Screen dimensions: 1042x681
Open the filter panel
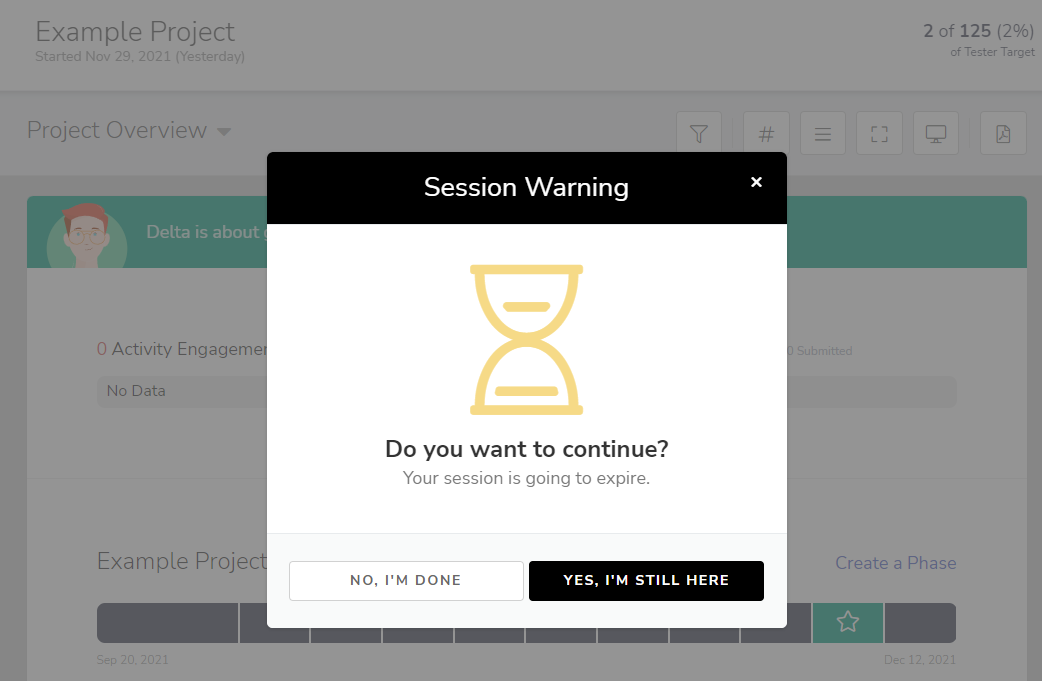(x=698, y=132)
